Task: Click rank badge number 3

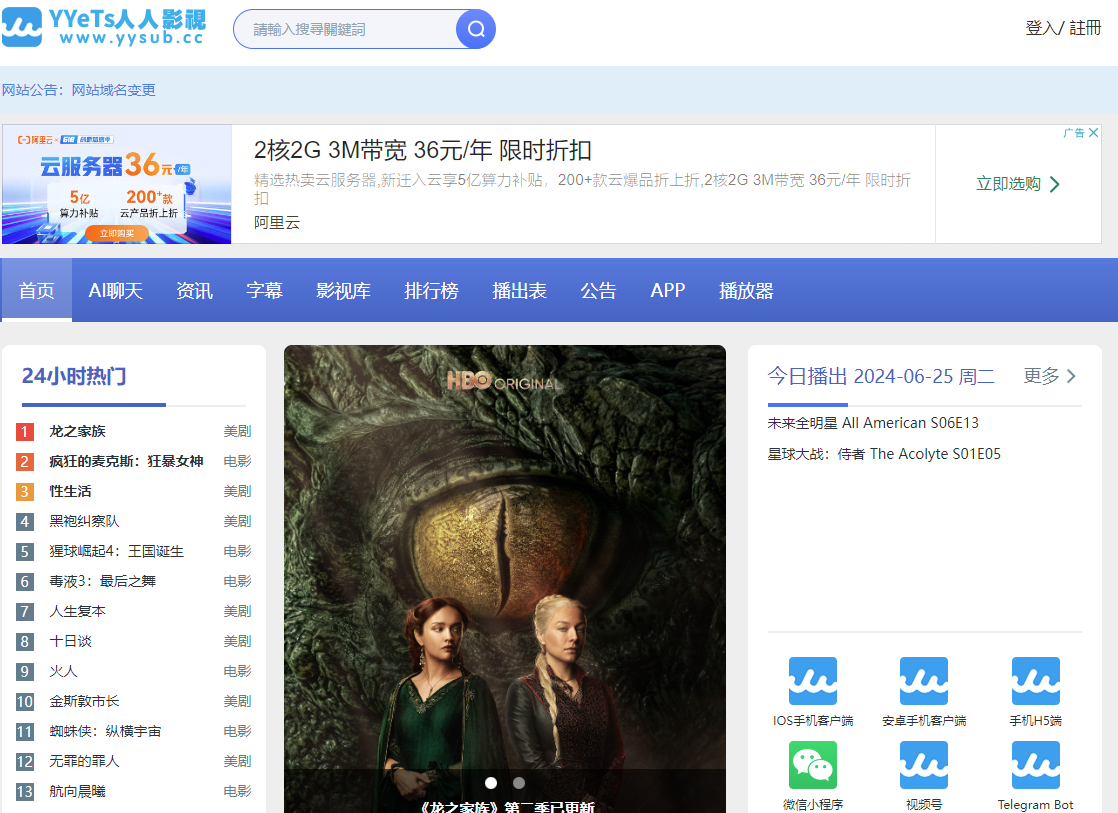Action: [x=24, y=491]
